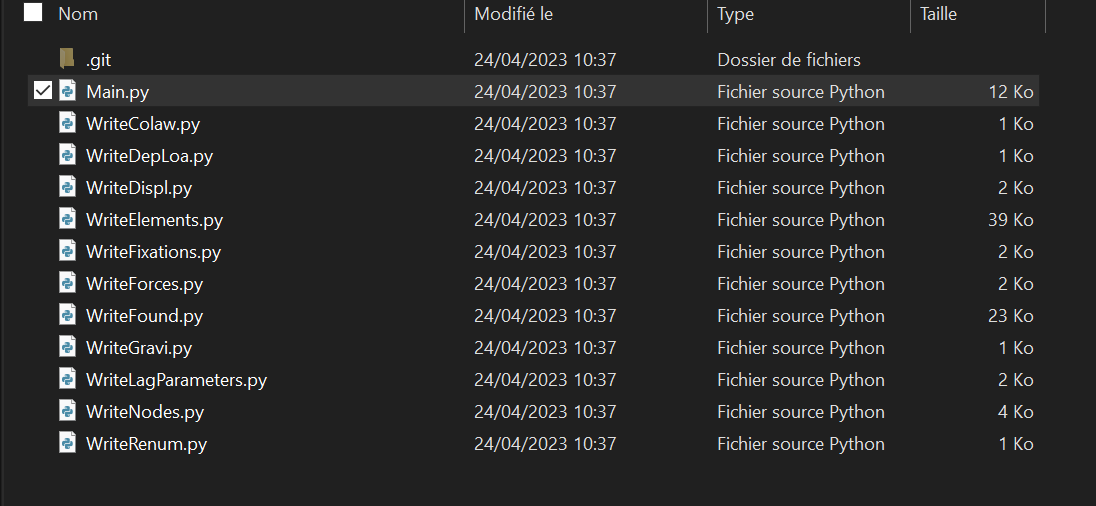Click the Python icon beside WriteRenum.py
The width and height of the screenshot is (1096, 506).
coord(67,443)
